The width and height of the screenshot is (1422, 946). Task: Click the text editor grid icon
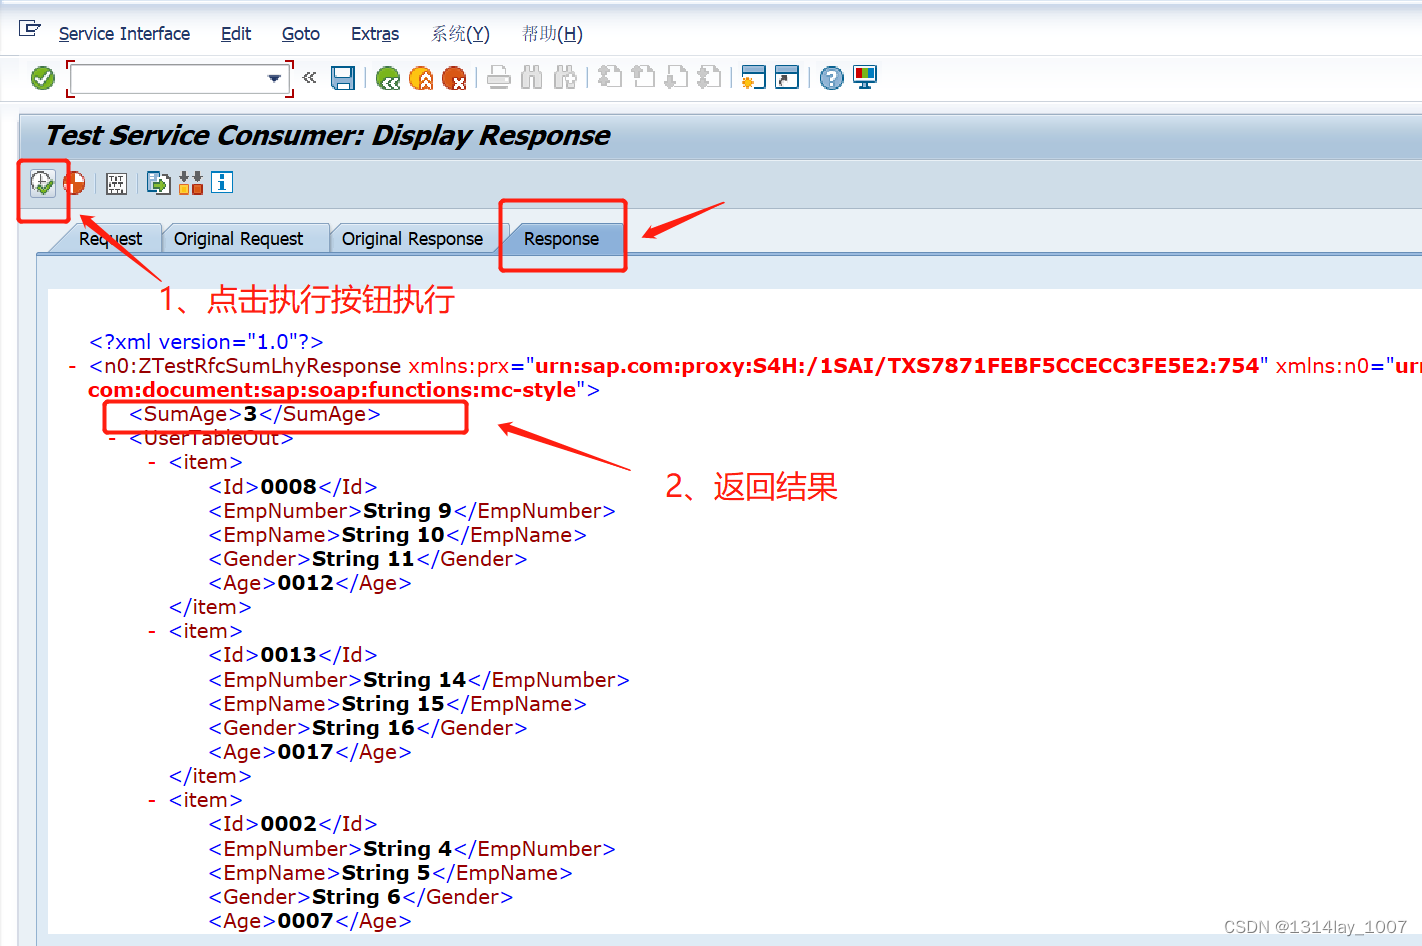[x=116, y=183]
